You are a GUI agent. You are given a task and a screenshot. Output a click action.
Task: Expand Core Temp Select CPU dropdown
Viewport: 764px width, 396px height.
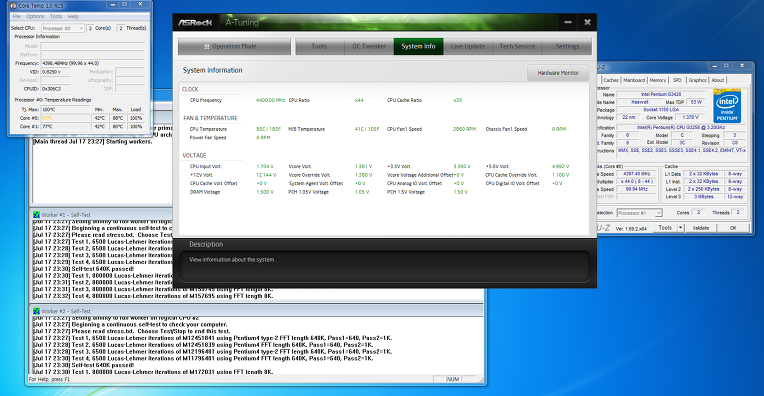click(x=63, y=28)
